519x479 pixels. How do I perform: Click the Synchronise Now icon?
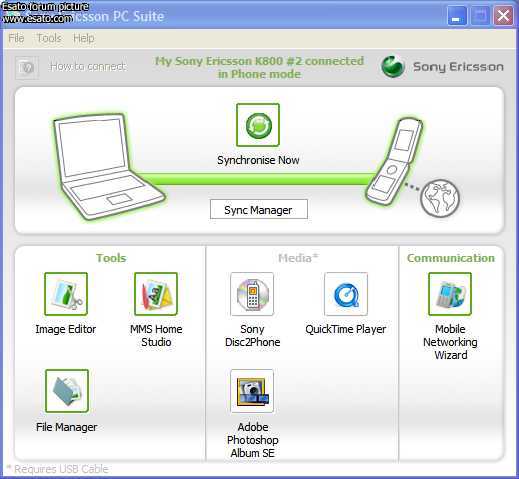[x=258, y=125]
